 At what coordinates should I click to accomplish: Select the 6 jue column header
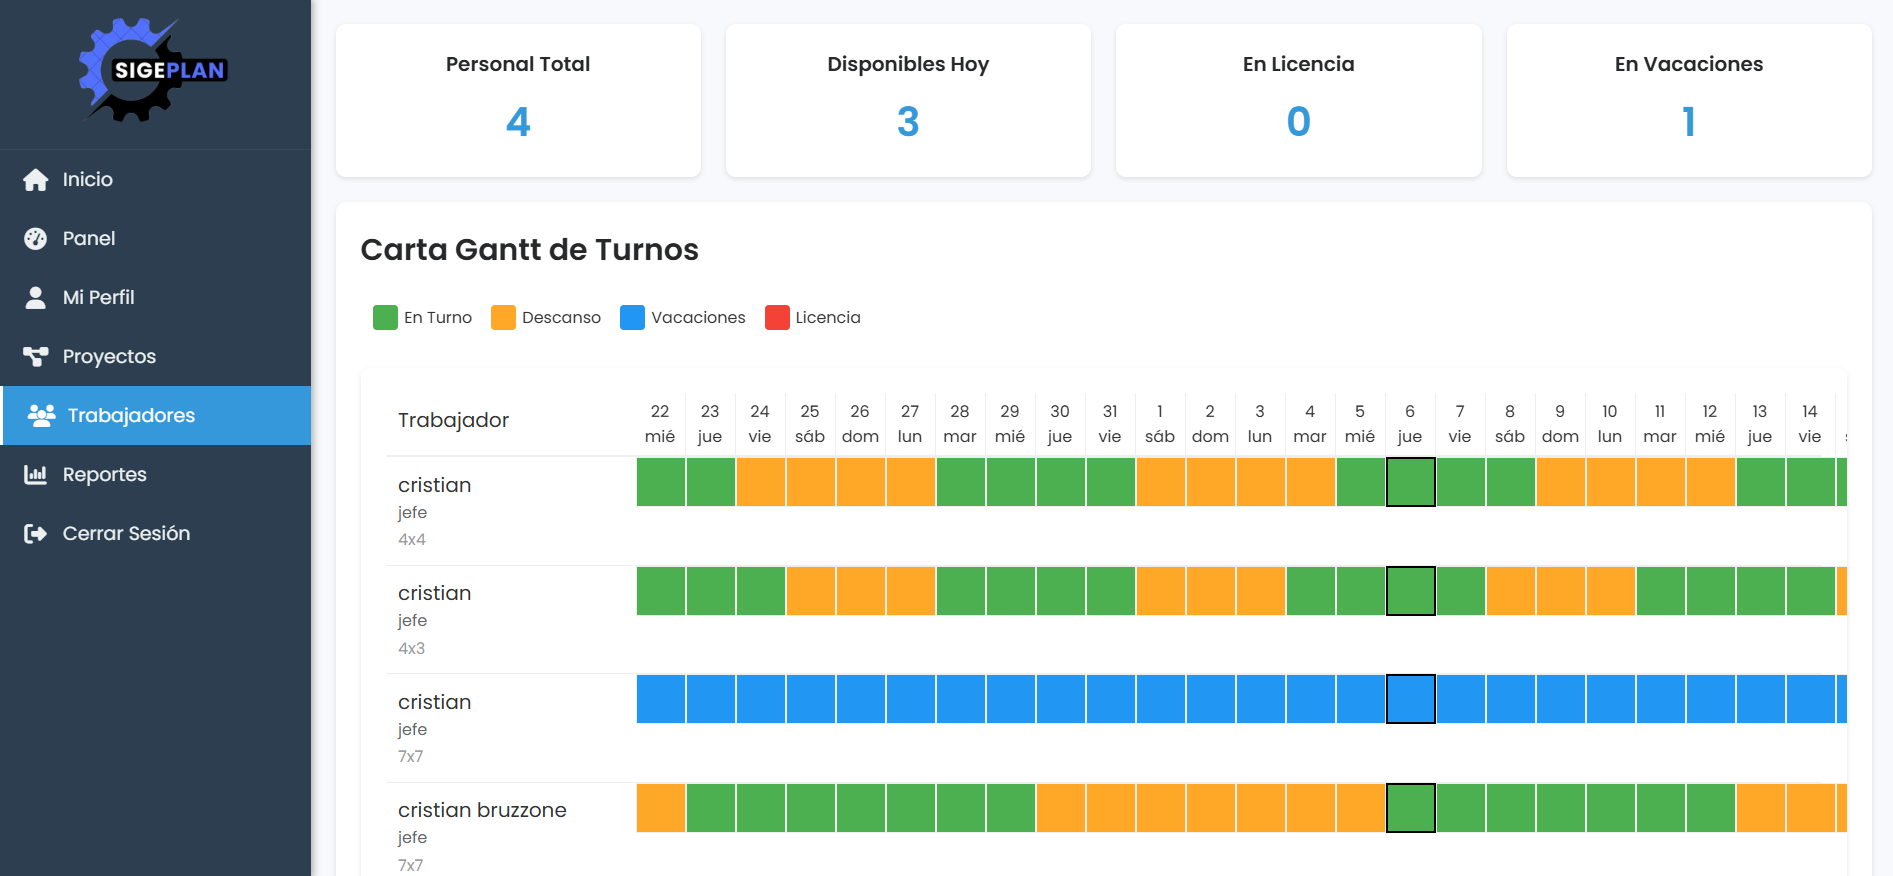1410,424
